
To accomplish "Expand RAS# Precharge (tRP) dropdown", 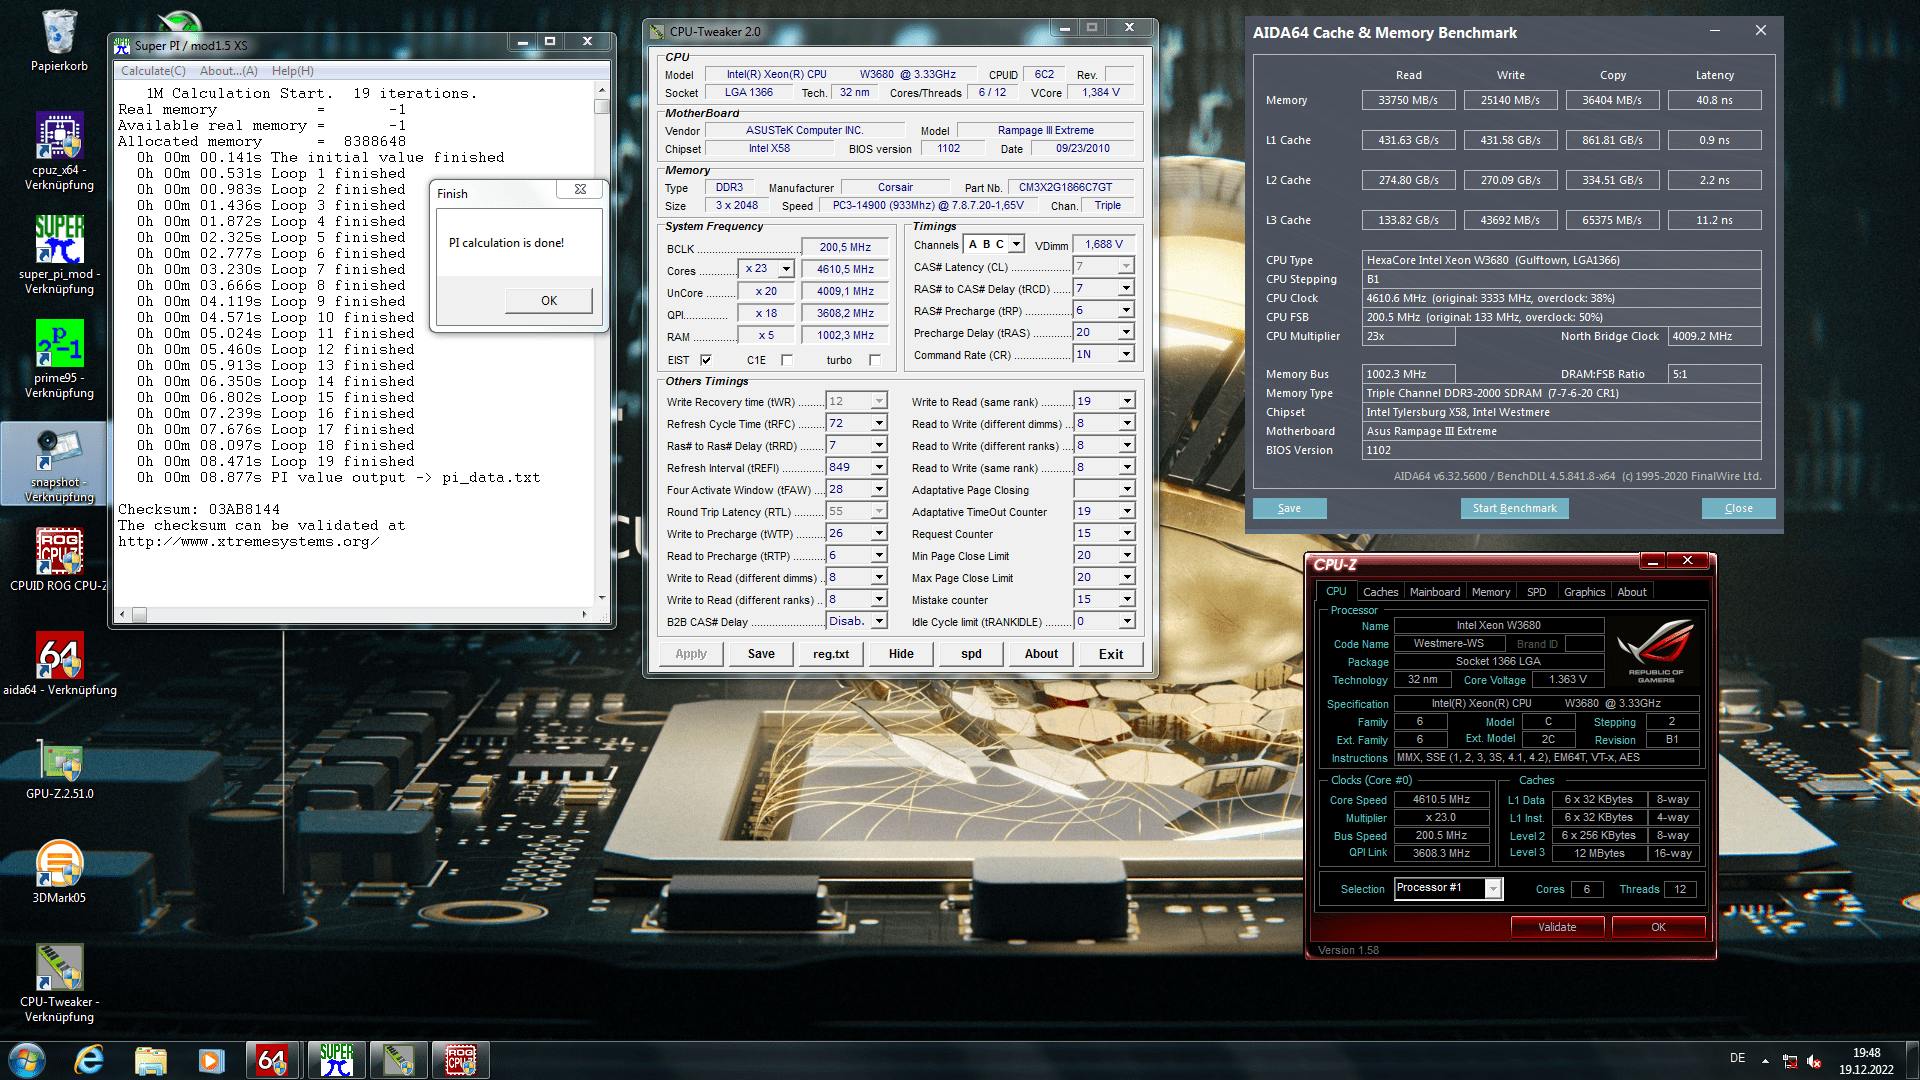I will [x=1126, y=310].
